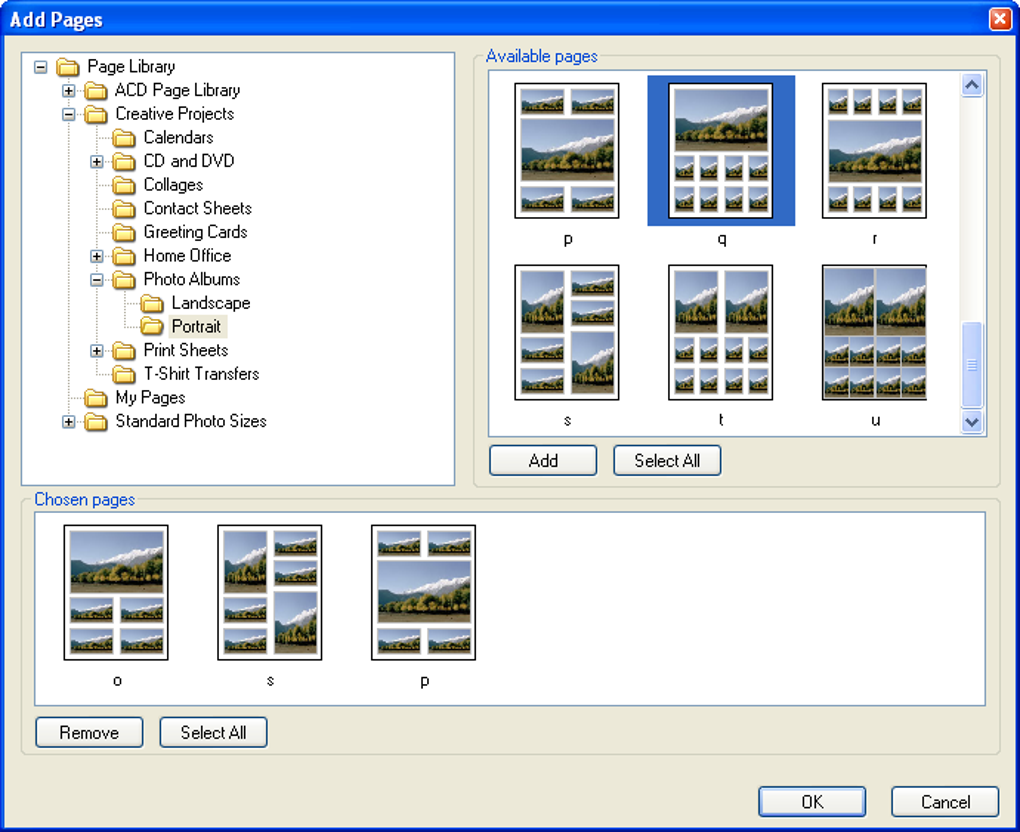Select available page layout r
Viewport: 1020px width, 832px height.
click(x=874, y=151)
